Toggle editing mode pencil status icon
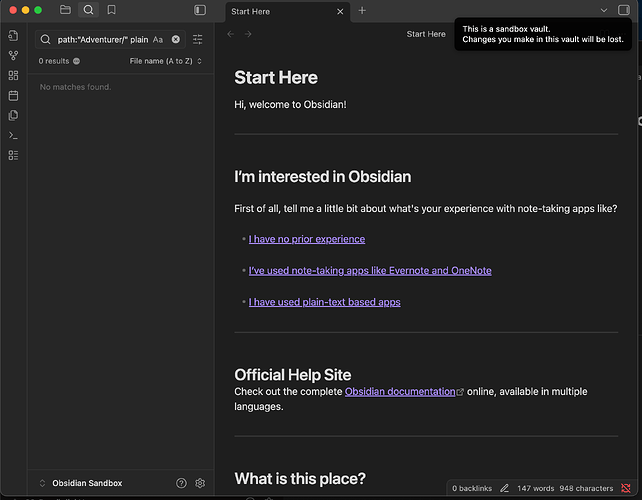This screenshot has height=500, width=642. click(x=504, y=488)
